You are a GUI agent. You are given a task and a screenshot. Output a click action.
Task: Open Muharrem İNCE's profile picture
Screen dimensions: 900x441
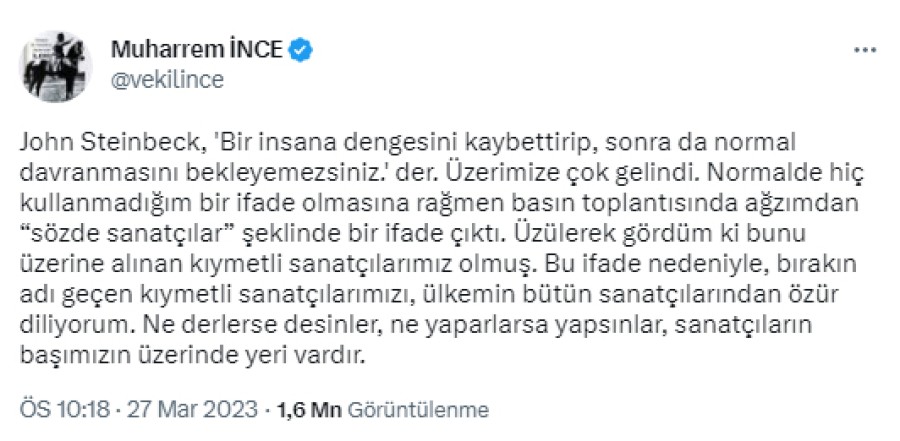click(x=58, y=64)
